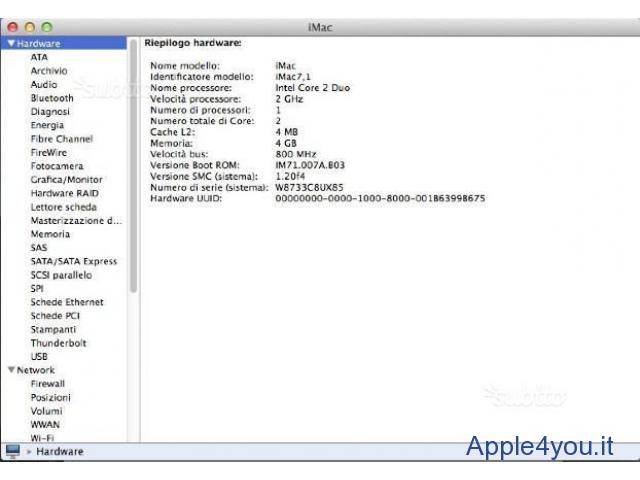
Task: Select Schede PCI entry
Action: click(x=55, y=316)
